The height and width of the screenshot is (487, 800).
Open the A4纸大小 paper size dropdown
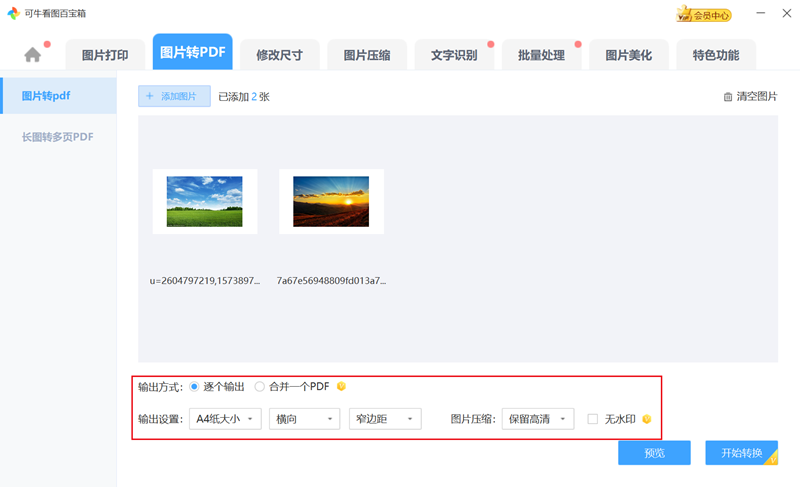click(x=225, y=419)
